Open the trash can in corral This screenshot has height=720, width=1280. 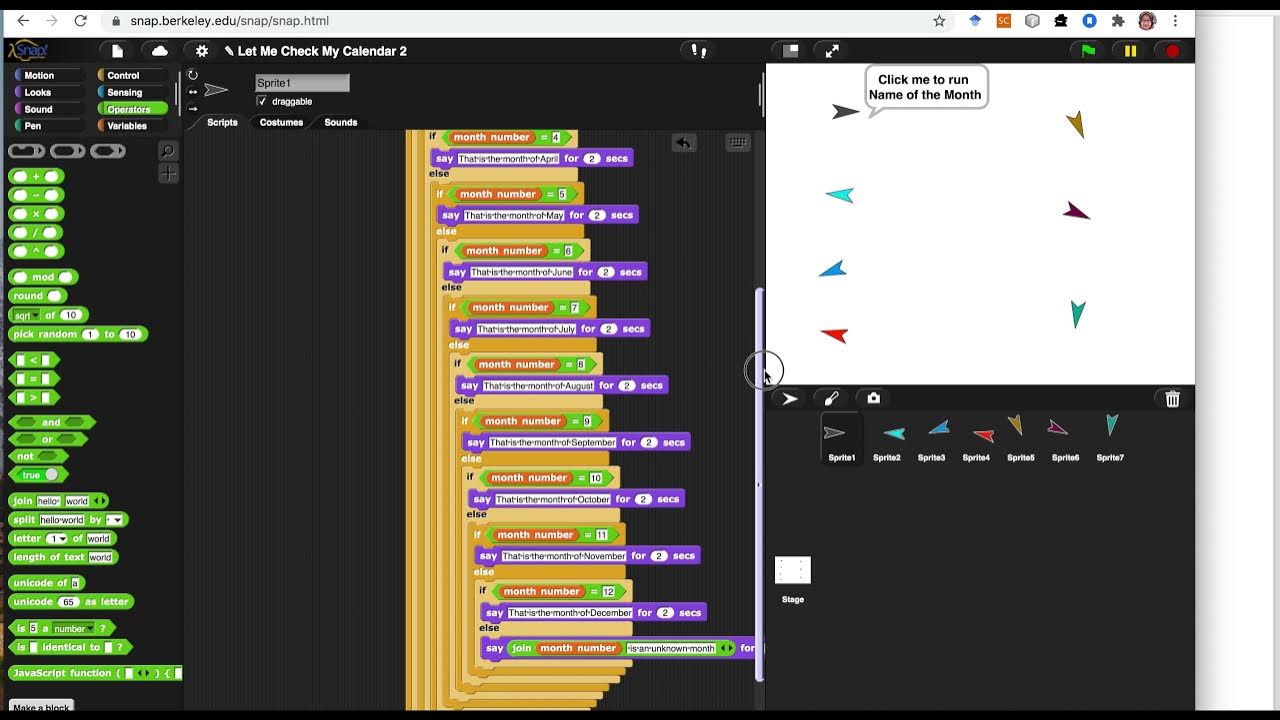pyautogui.click(x=1172, y=399)
